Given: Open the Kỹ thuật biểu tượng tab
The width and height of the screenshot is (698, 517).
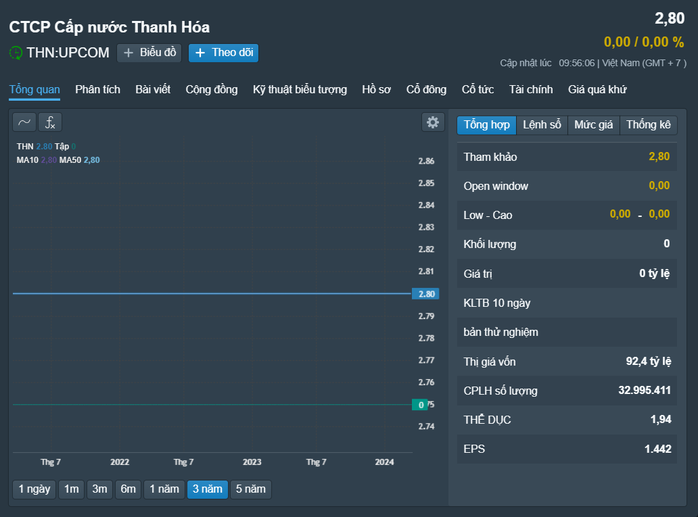Looking at the screenshot, I should (x=300, y=90).
